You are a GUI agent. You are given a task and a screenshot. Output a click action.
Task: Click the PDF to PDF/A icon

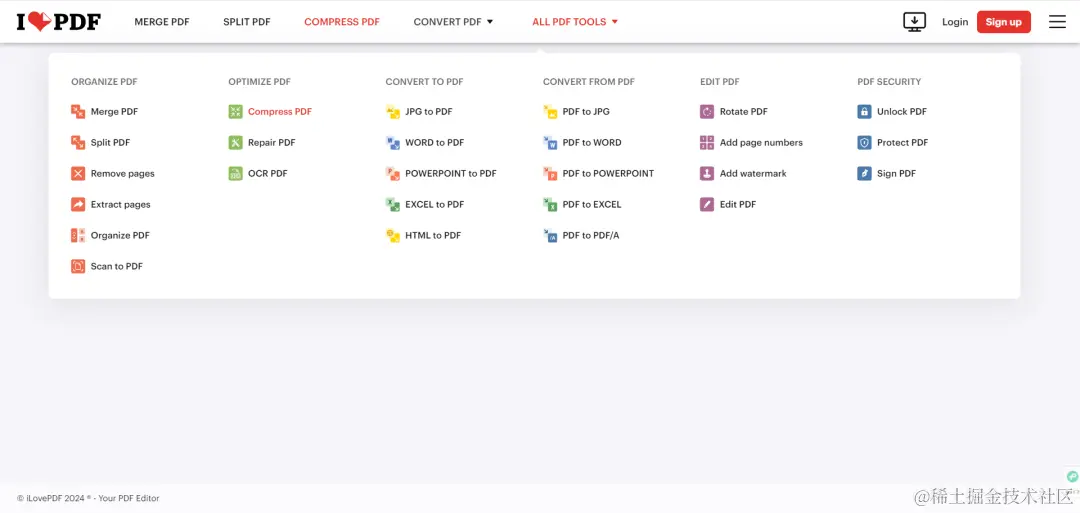coord(550,235)
